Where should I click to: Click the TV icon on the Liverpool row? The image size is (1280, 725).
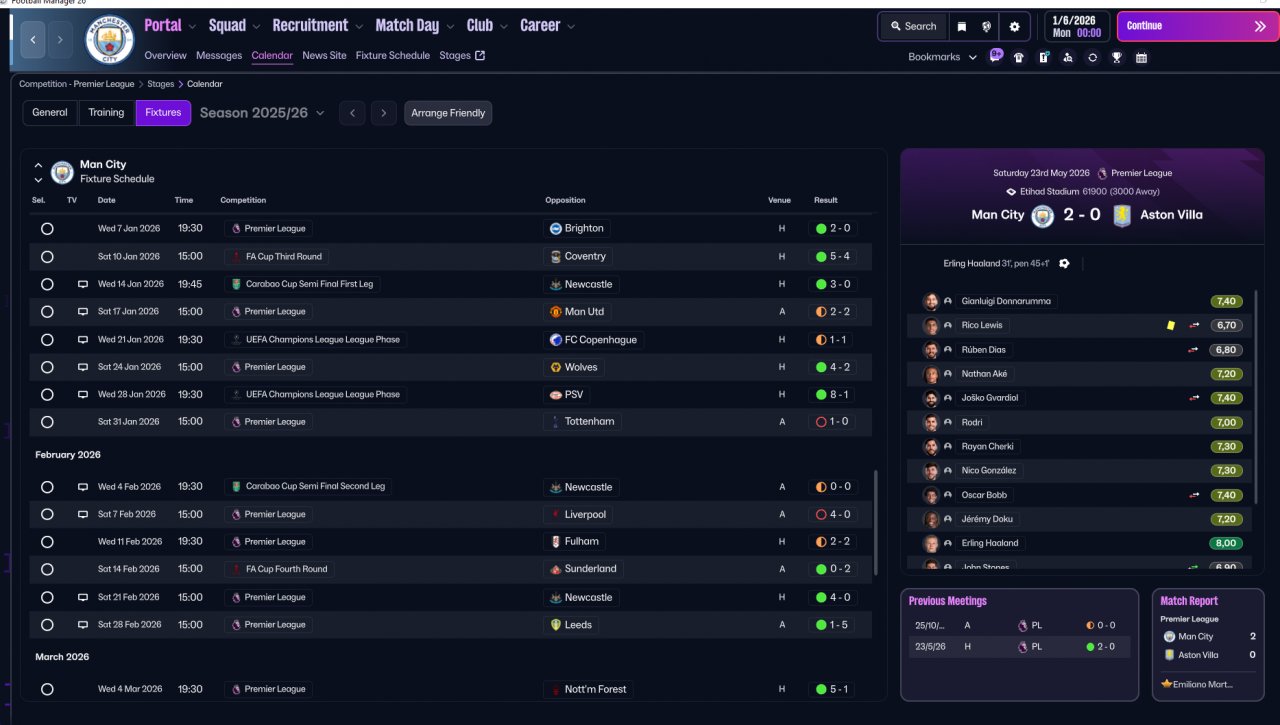(83, 514)
